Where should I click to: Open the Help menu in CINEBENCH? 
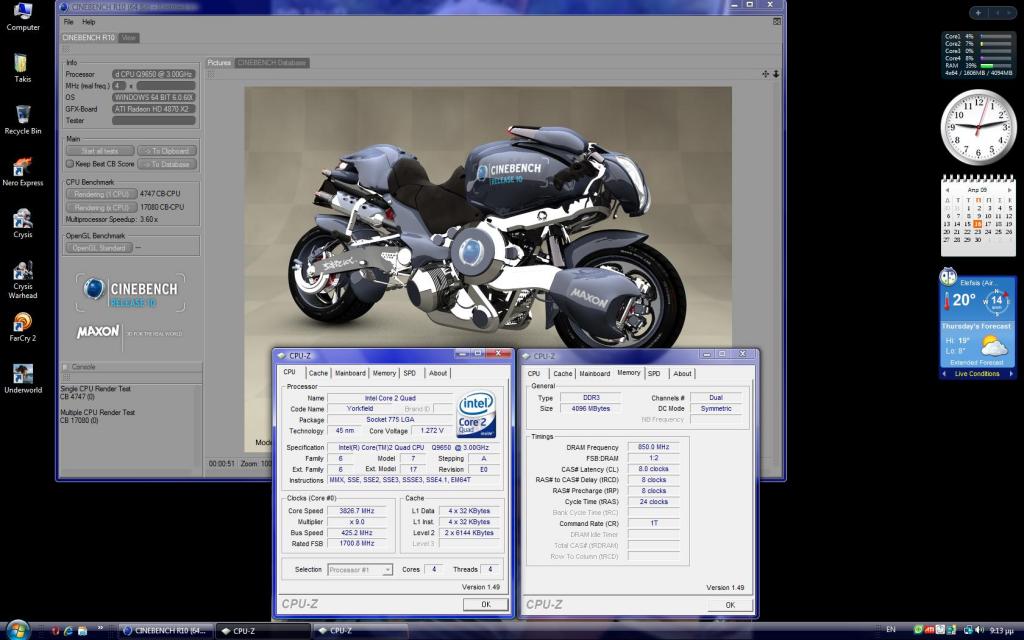click(x=89, y=22)
